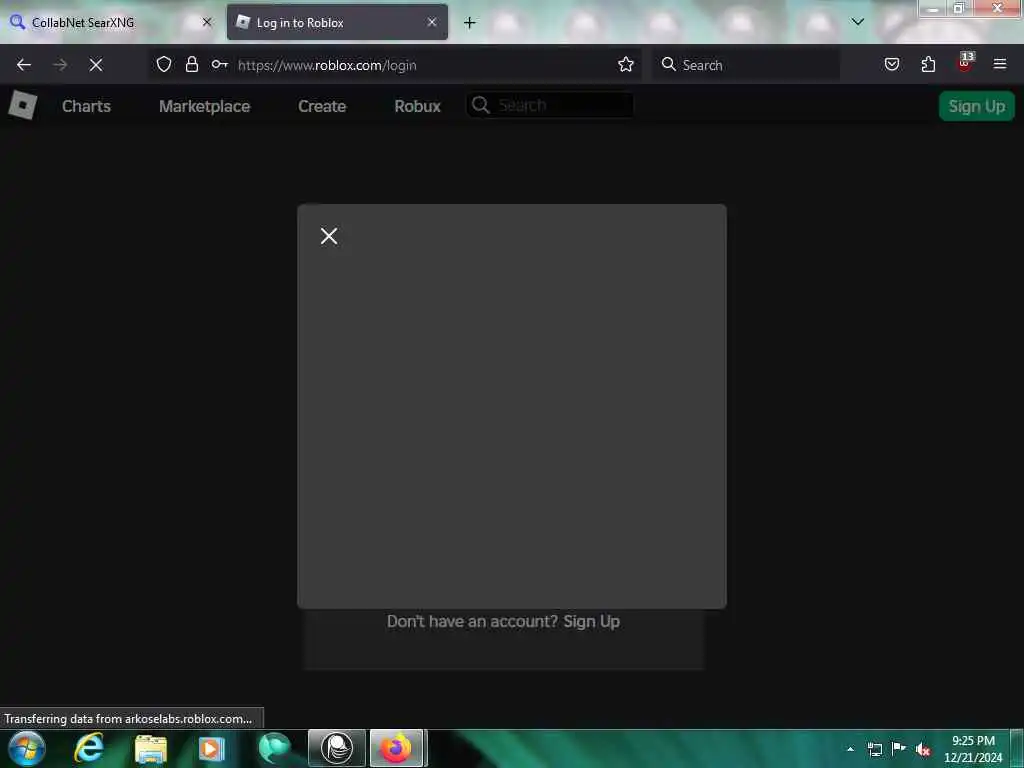
Task: Stop loading the page
Action: [x=96, y=65]
